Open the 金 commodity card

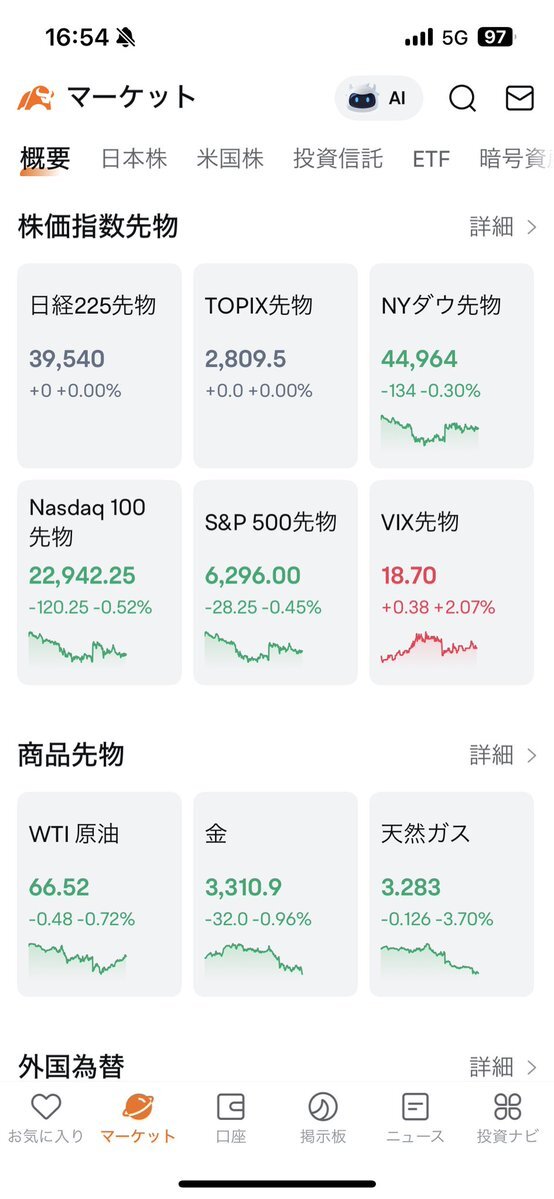point(275,894)
